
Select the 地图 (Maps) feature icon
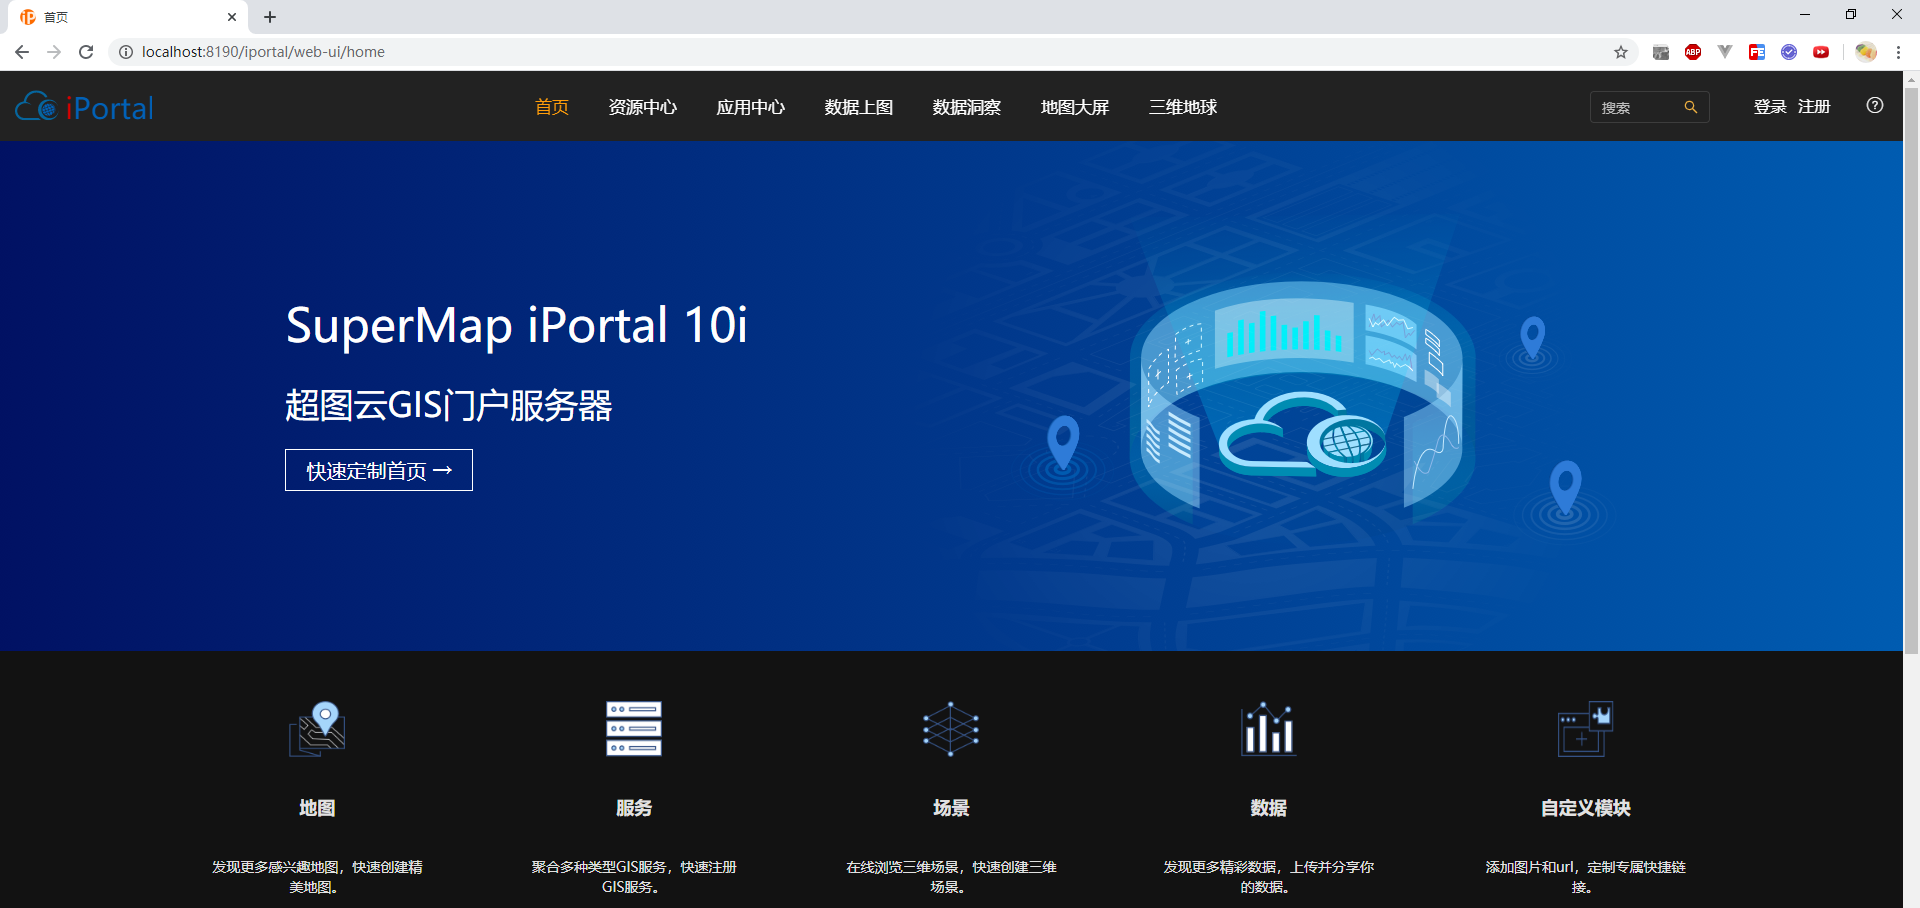316,729
